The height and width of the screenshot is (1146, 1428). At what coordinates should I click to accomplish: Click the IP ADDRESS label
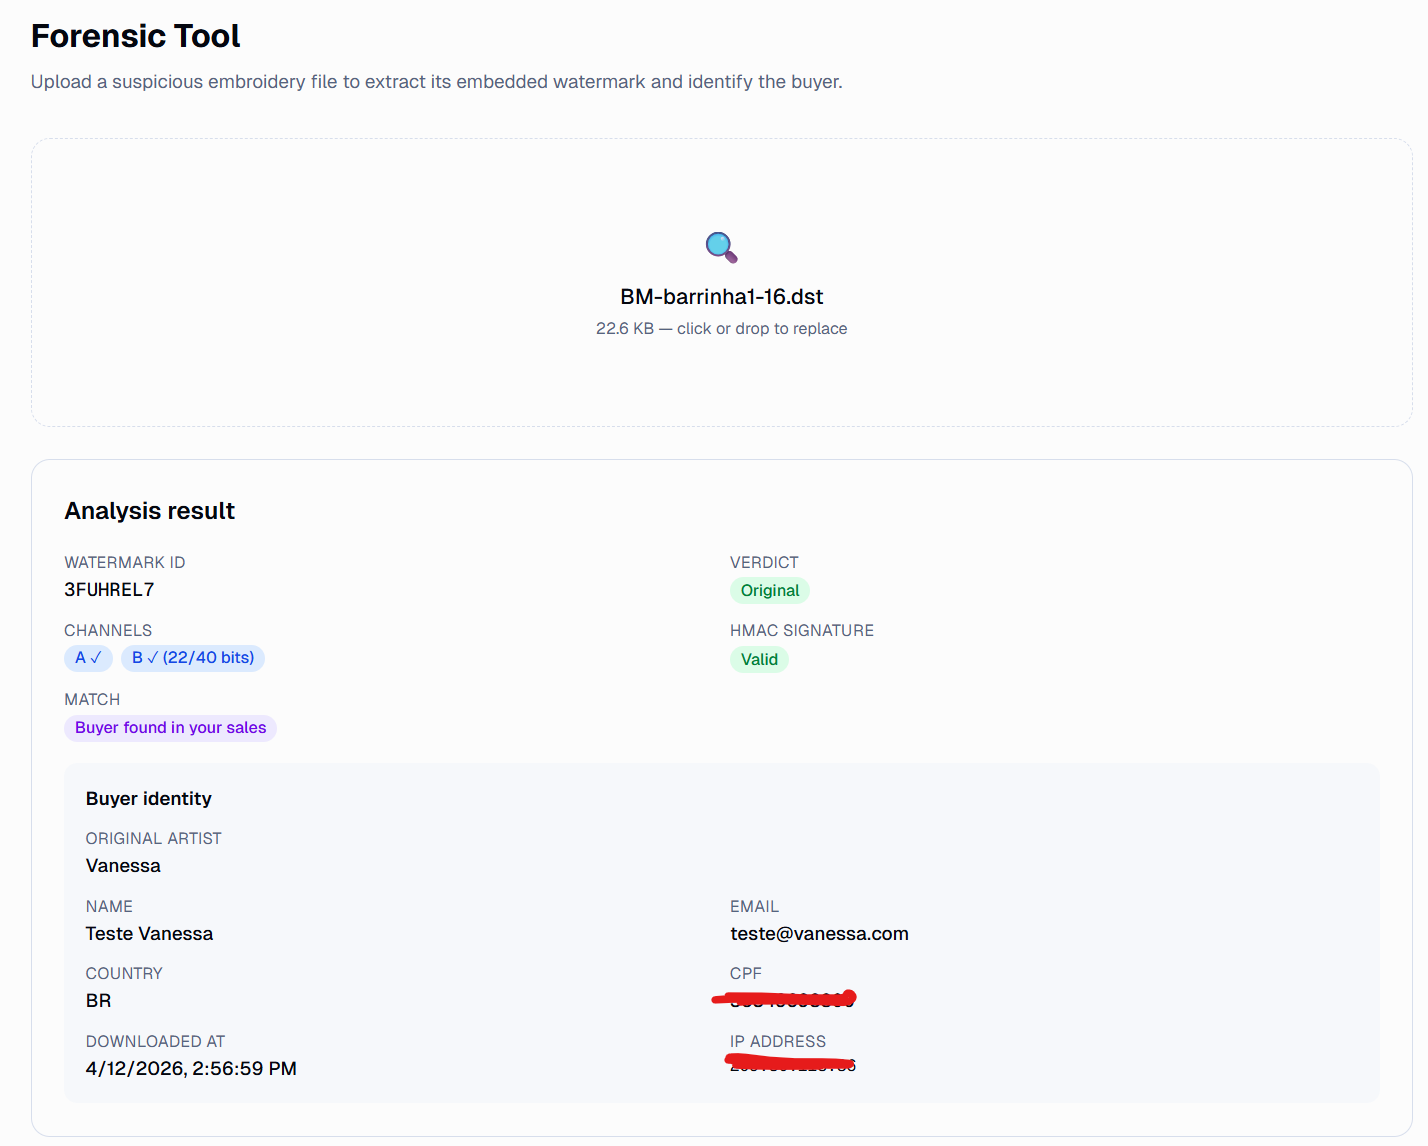click(778, 1042)
